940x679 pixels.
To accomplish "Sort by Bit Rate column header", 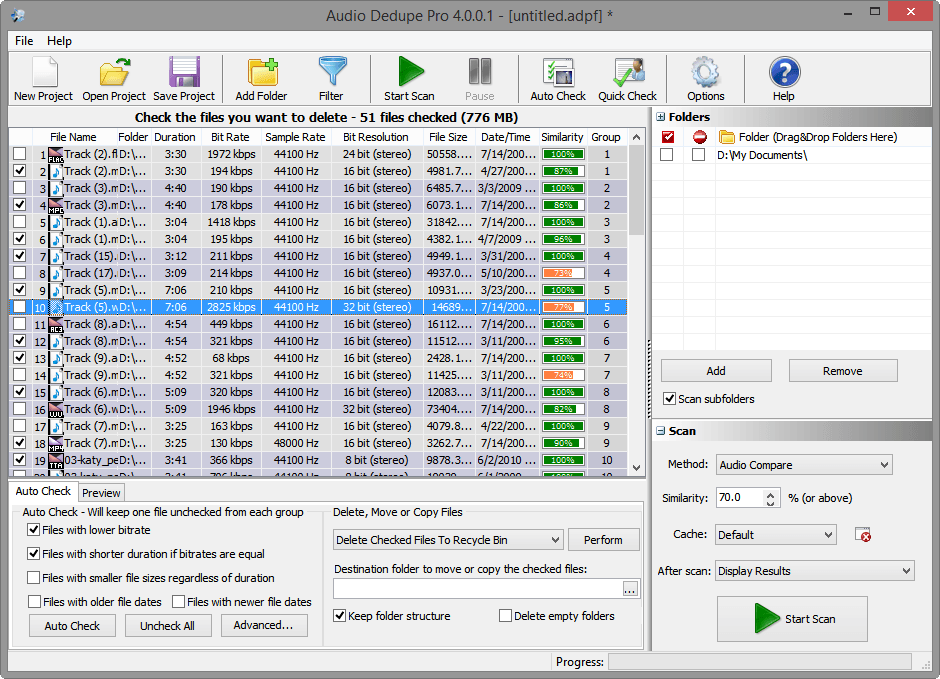I will (230, 137).
